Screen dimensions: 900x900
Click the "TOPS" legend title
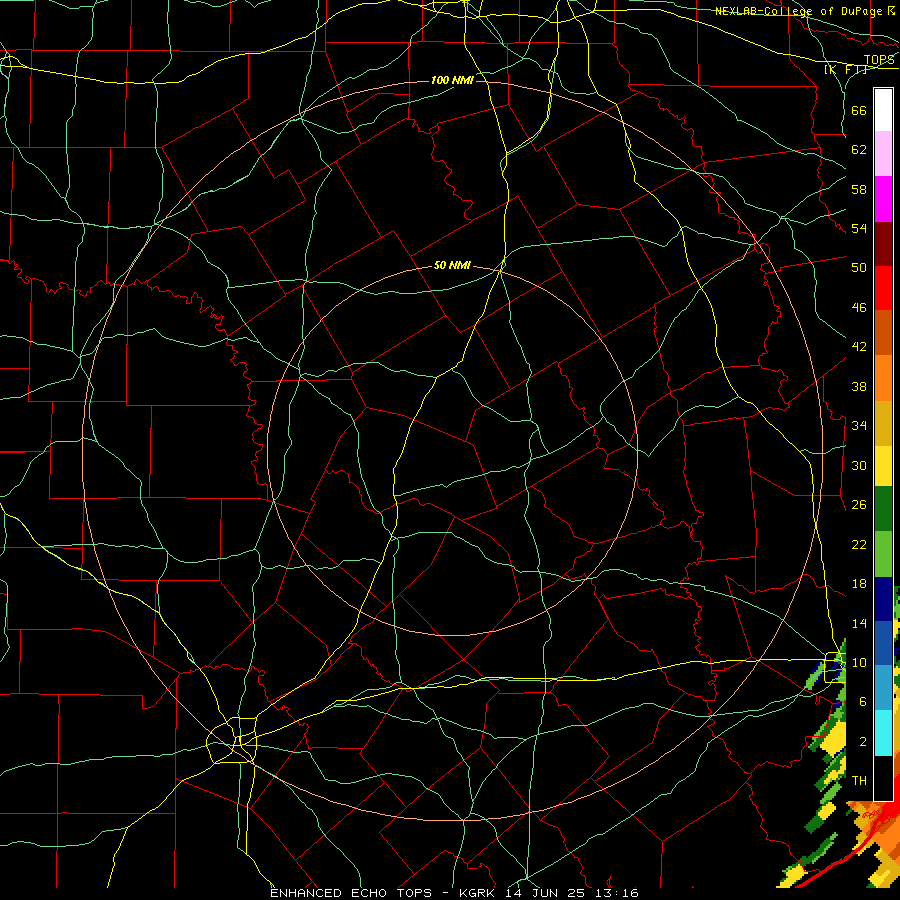(879, 60)
